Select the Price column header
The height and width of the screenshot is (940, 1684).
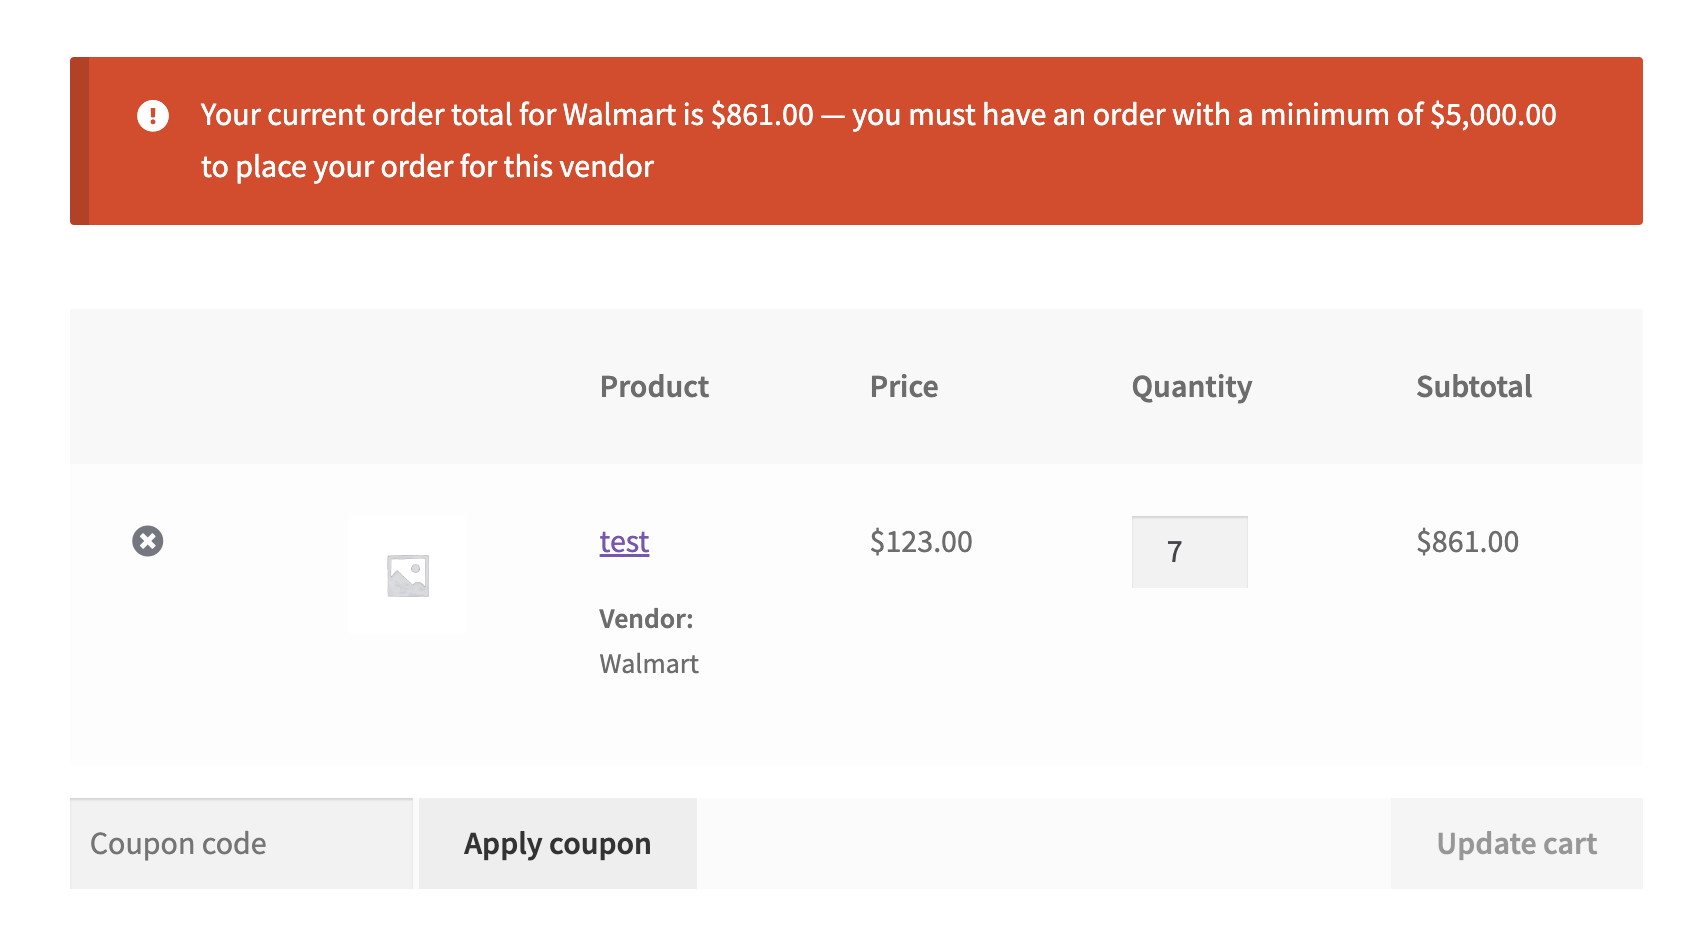904,387
